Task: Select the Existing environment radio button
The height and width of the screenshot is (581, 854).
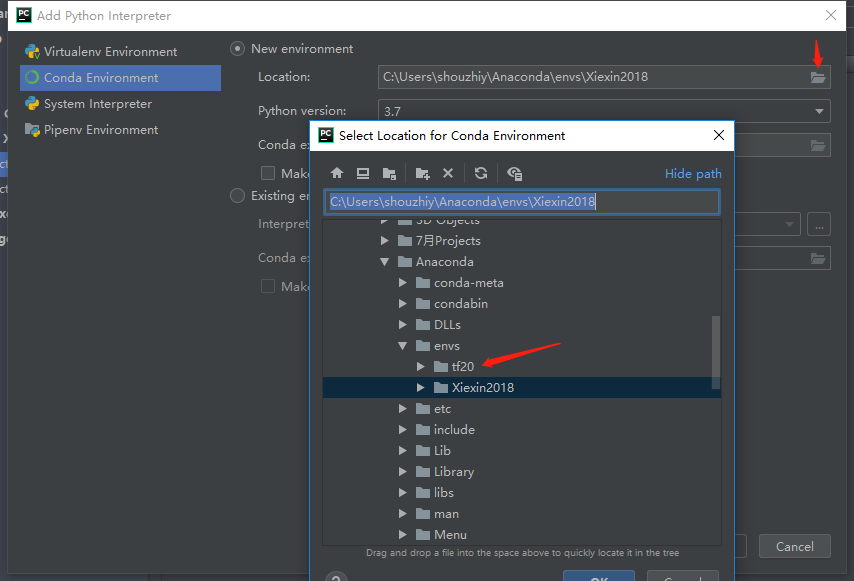Action: pyautogui.click(x=237, y=195)
